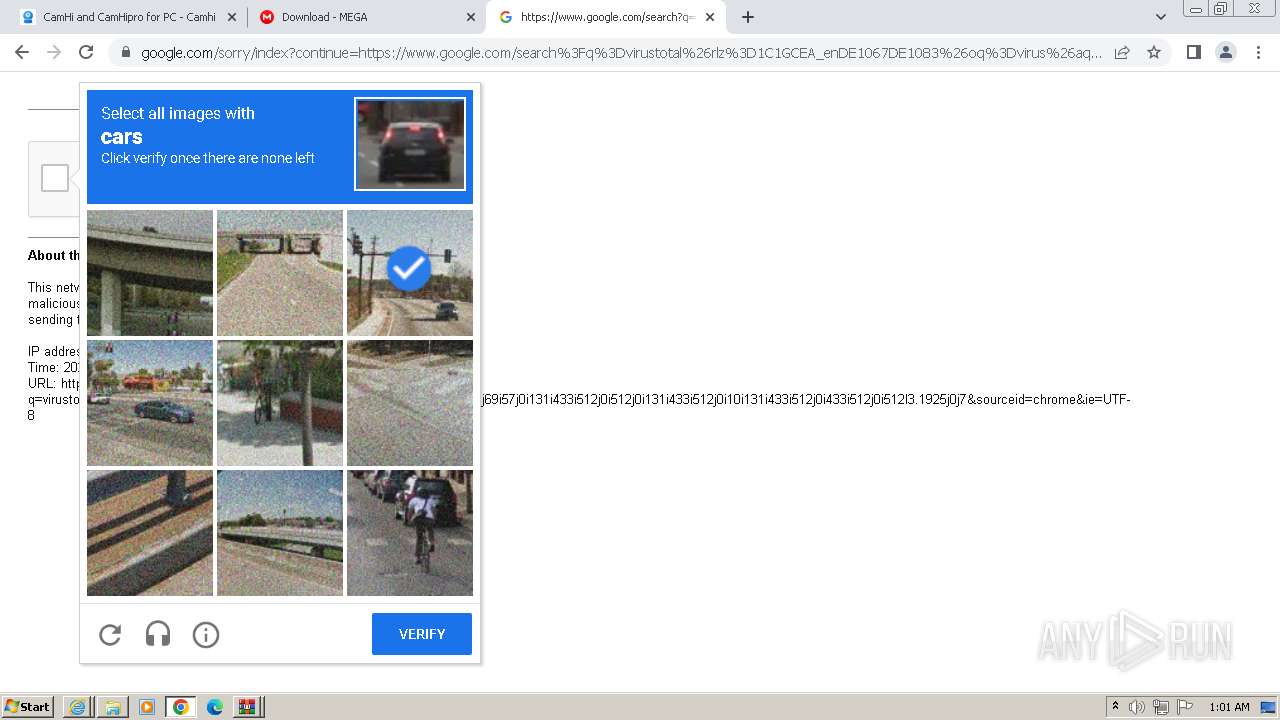Viewport: 1280px width, 720px height.
Task: Show hidden system tray icons
Action: click(x=1115, y=707)
